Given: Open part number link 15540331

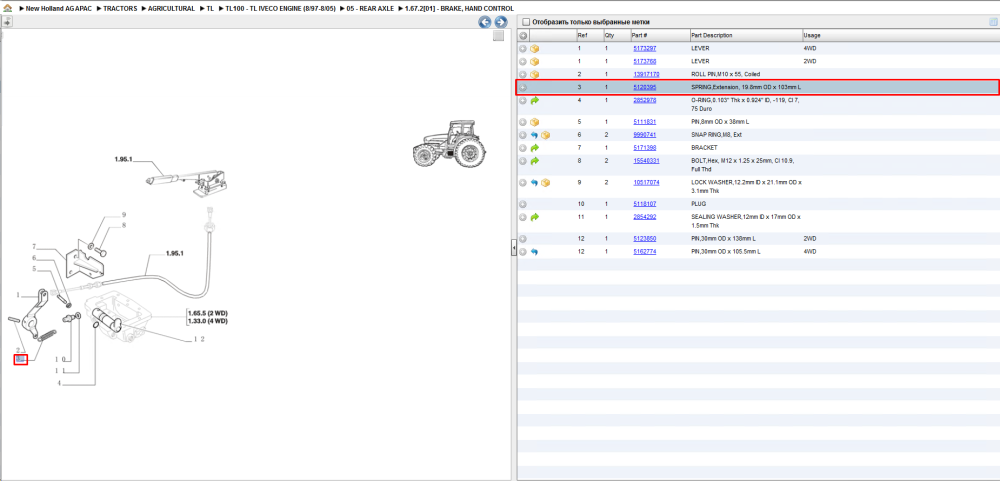Looking at the screenshot, I should [x=646, y=161].
